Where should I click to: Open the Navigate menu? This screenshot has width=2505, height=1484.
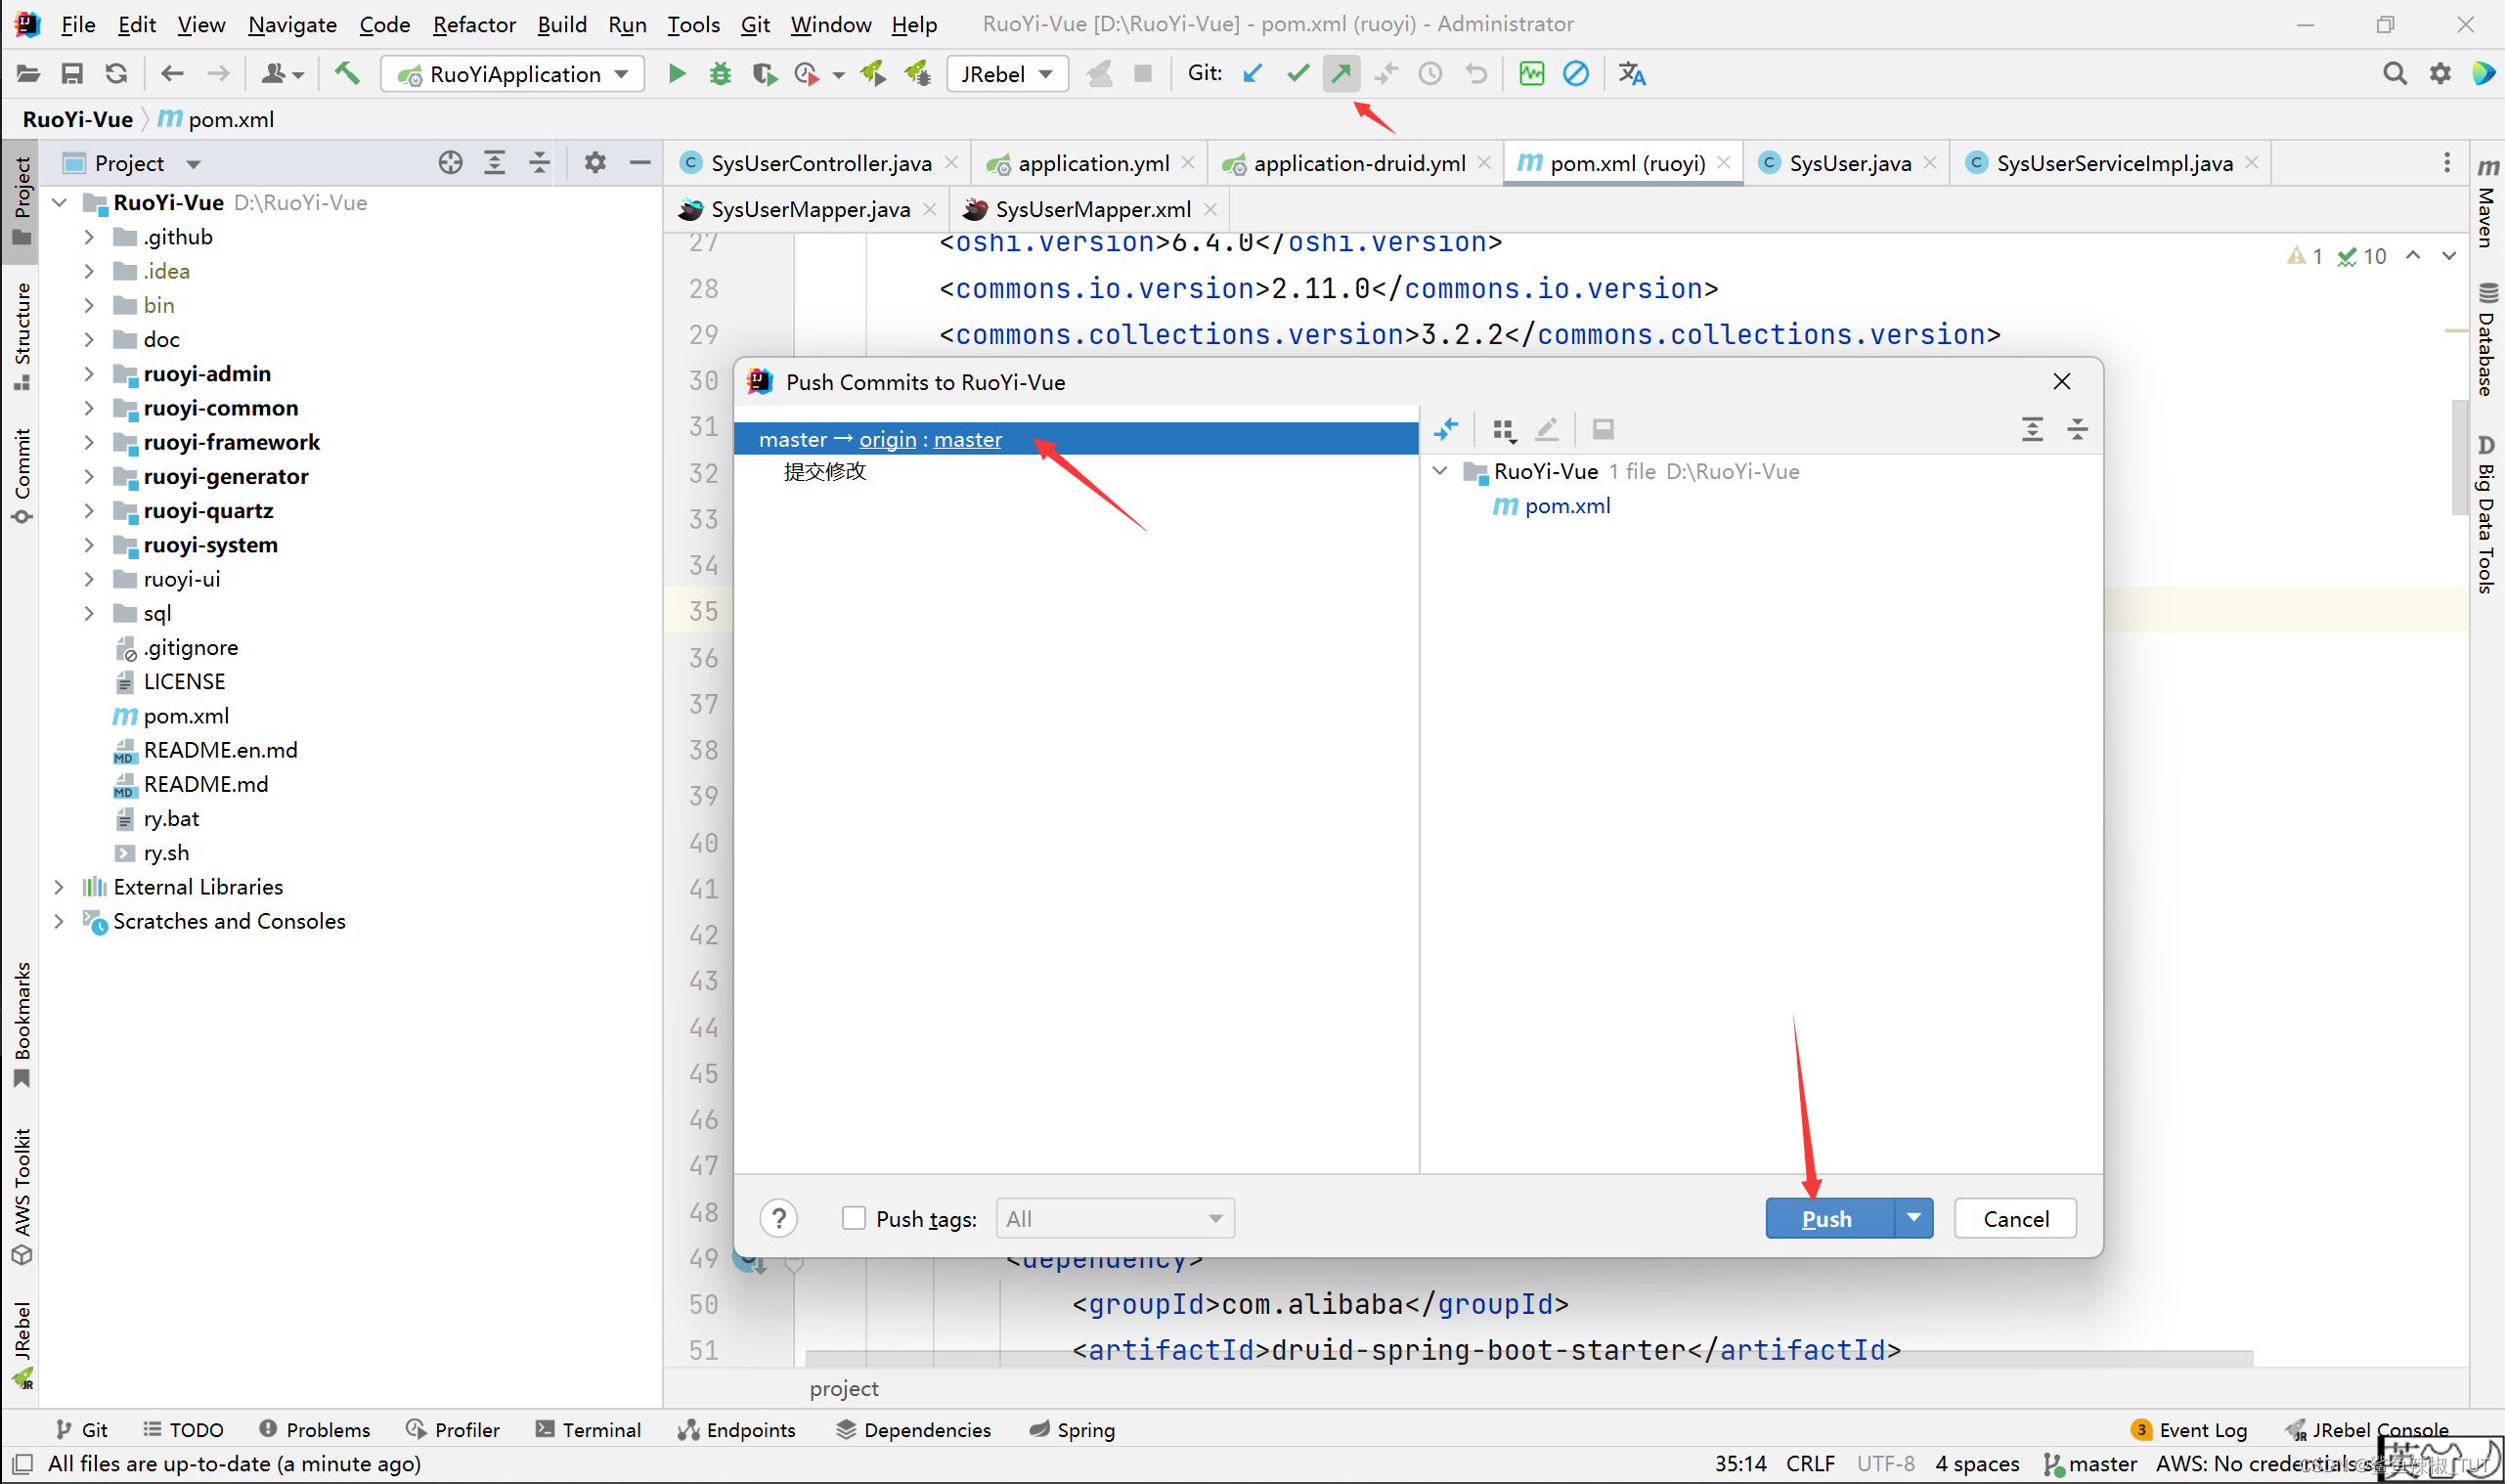[292, 24]
